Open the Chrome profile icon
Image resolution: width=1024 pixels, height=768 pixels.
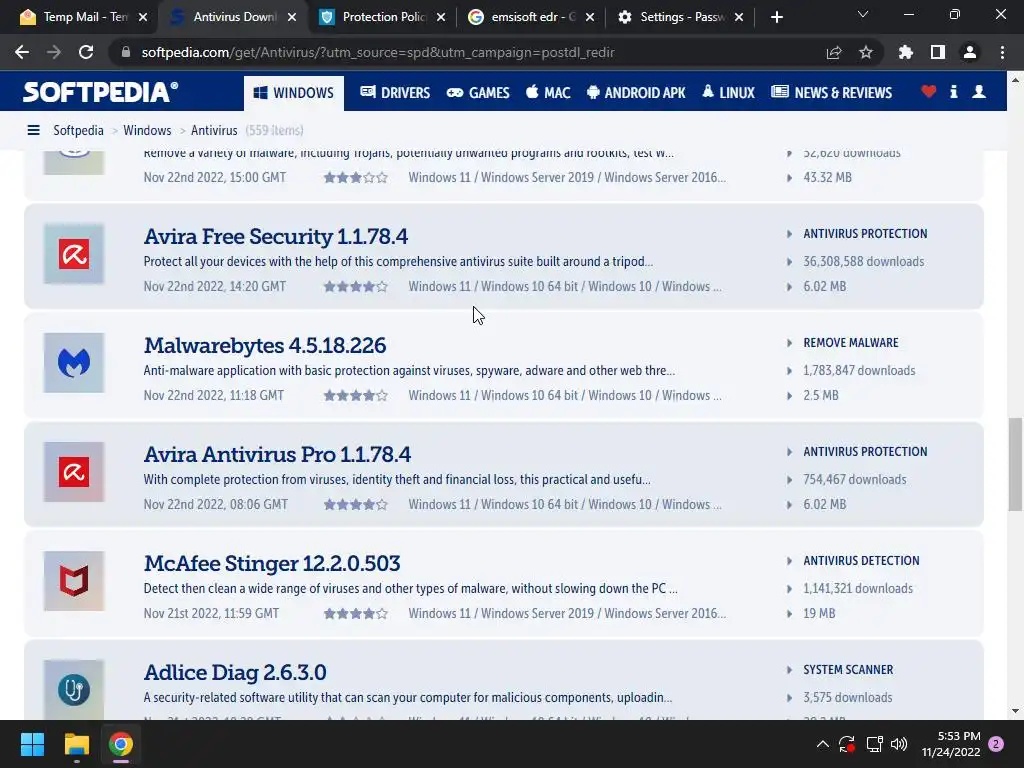point(970,52)
